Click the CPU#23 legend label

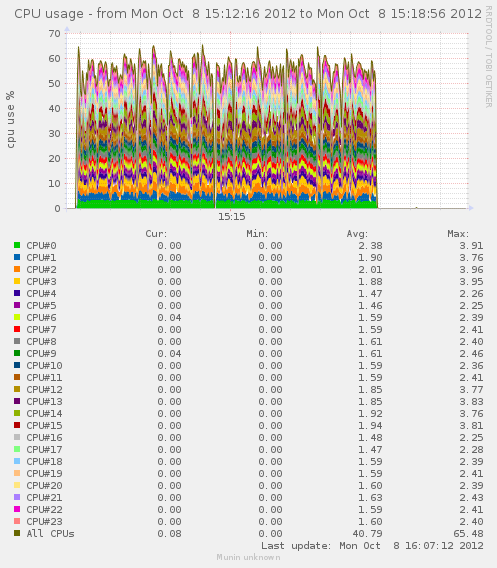(x=44, y=522)
